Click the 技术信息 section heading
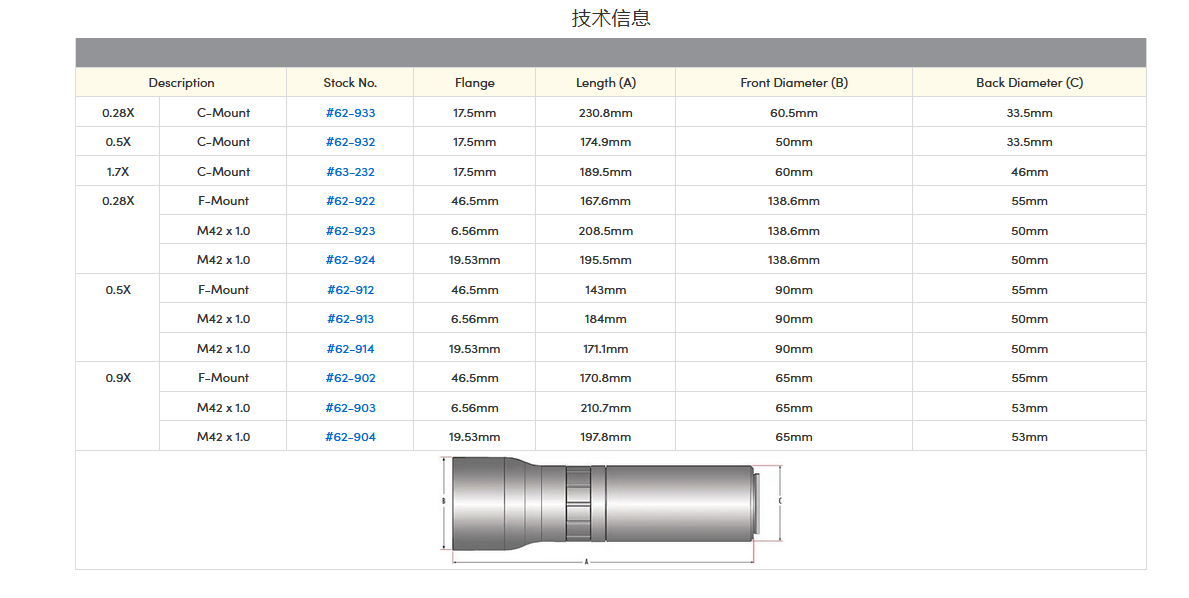This screenshot has width=1189, height=598. click(611, 18)
